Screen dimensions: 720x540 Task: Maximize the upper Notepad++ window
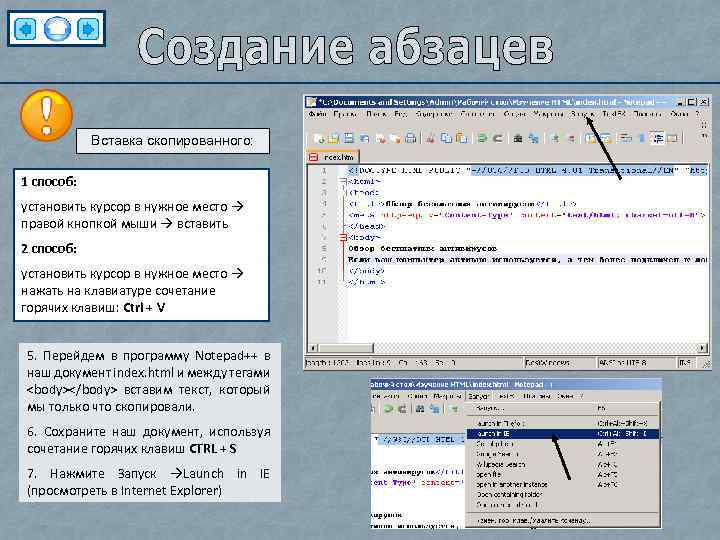(691, 102)
